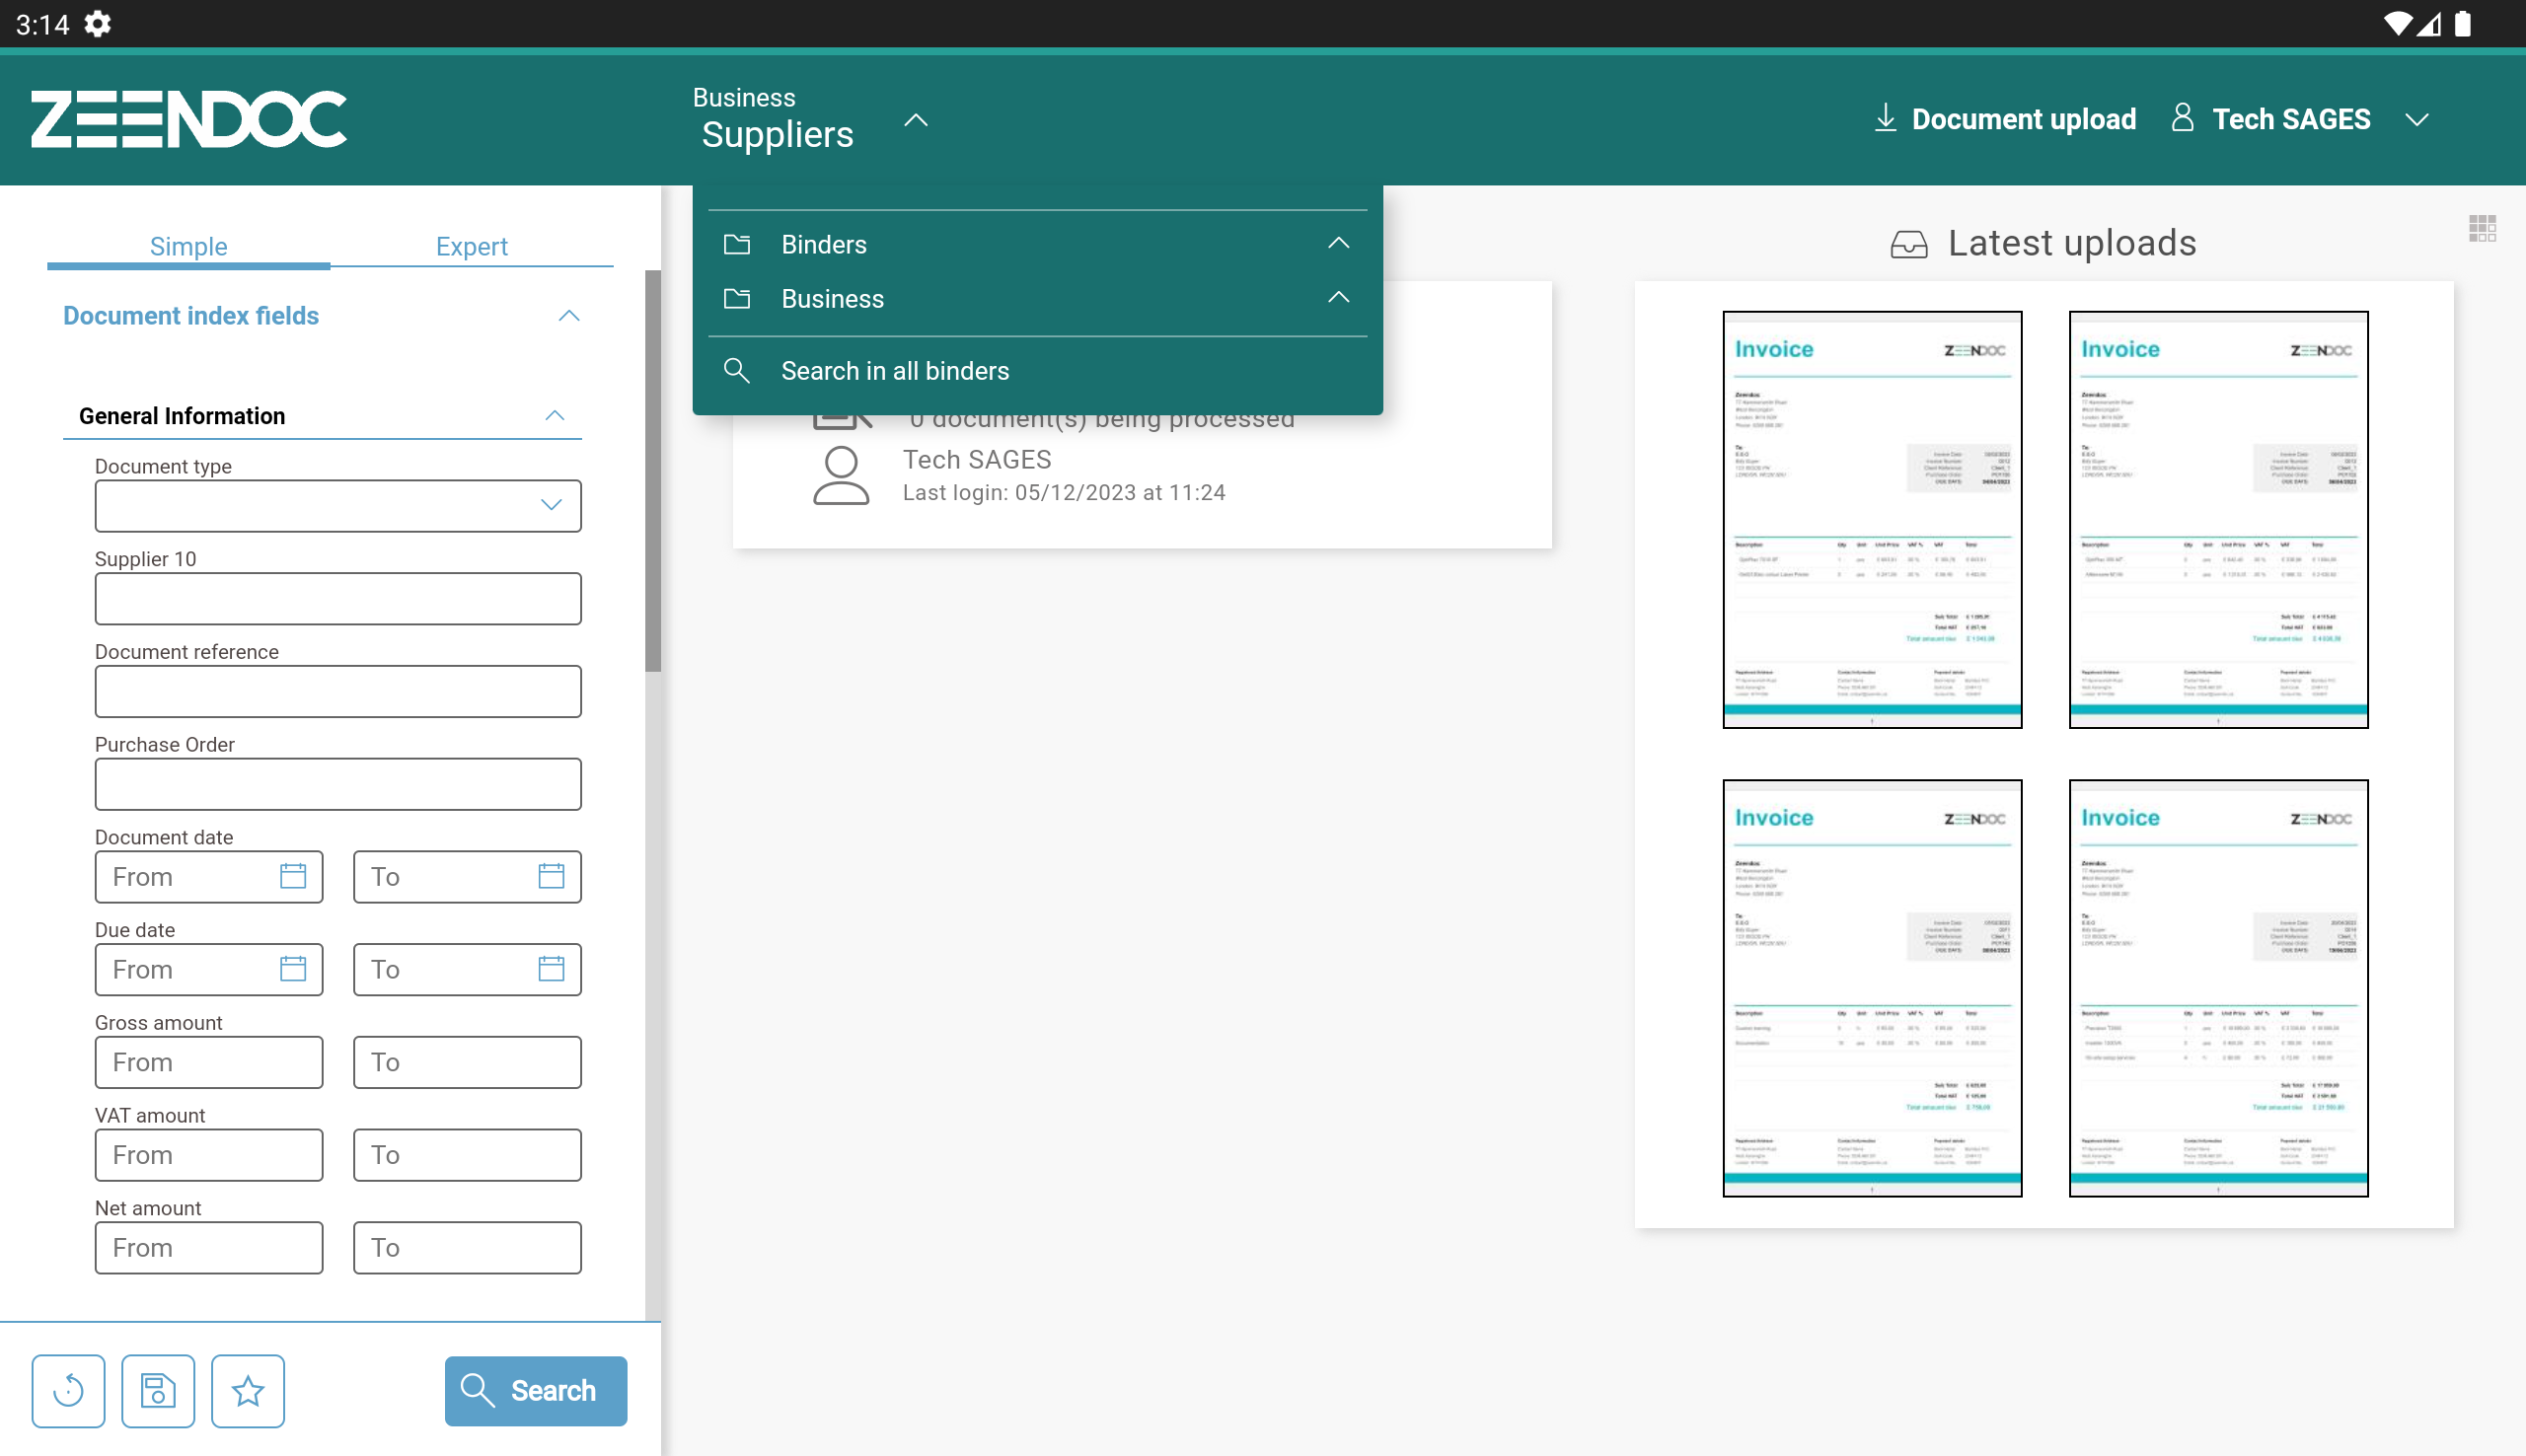This screenshot has height=1456, width=2526.
Task: Collapse the Document index fields section
Action: (x=569, y=316)
